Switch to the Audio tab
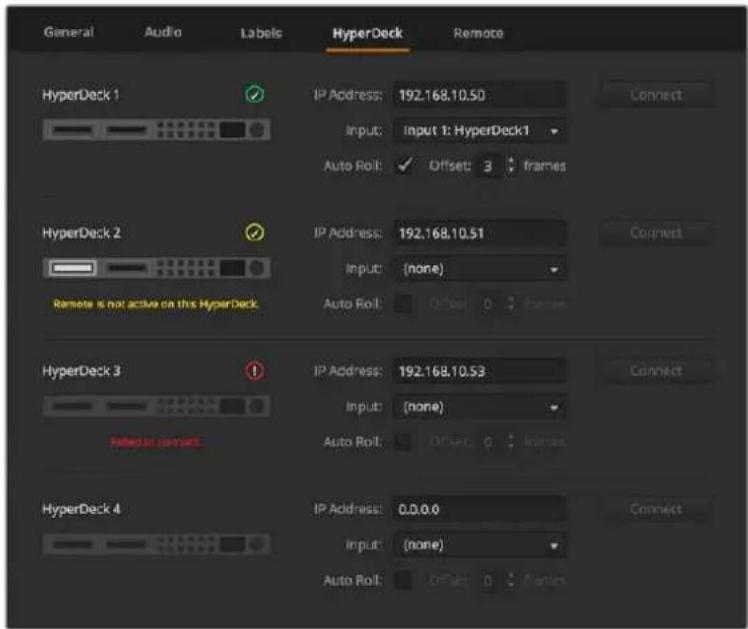 tap(163, 32)
